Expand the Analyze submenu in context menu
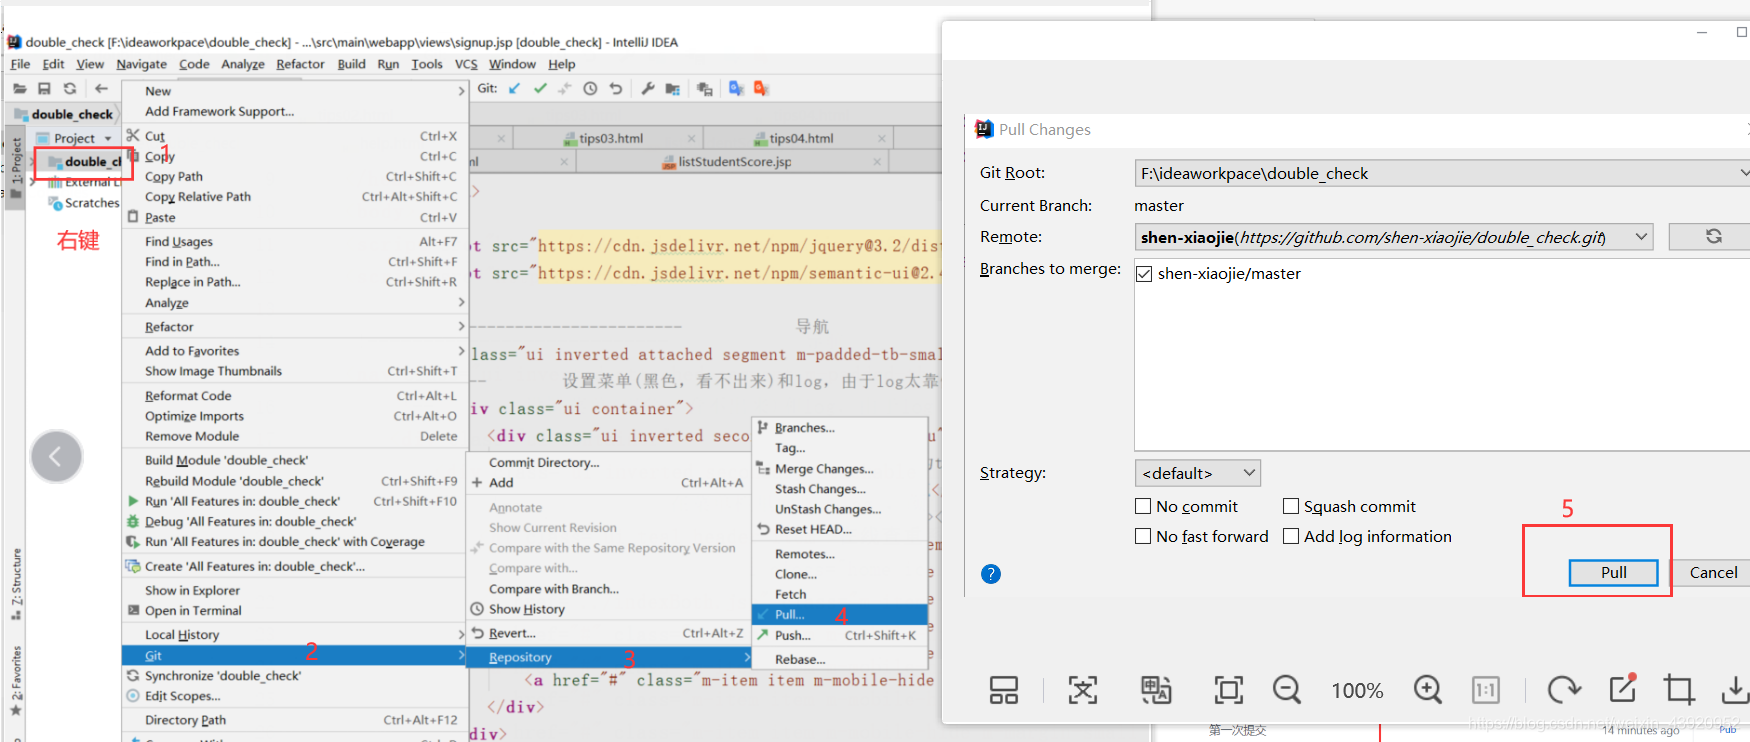1750x742 pixels. (x=461, y=302)
